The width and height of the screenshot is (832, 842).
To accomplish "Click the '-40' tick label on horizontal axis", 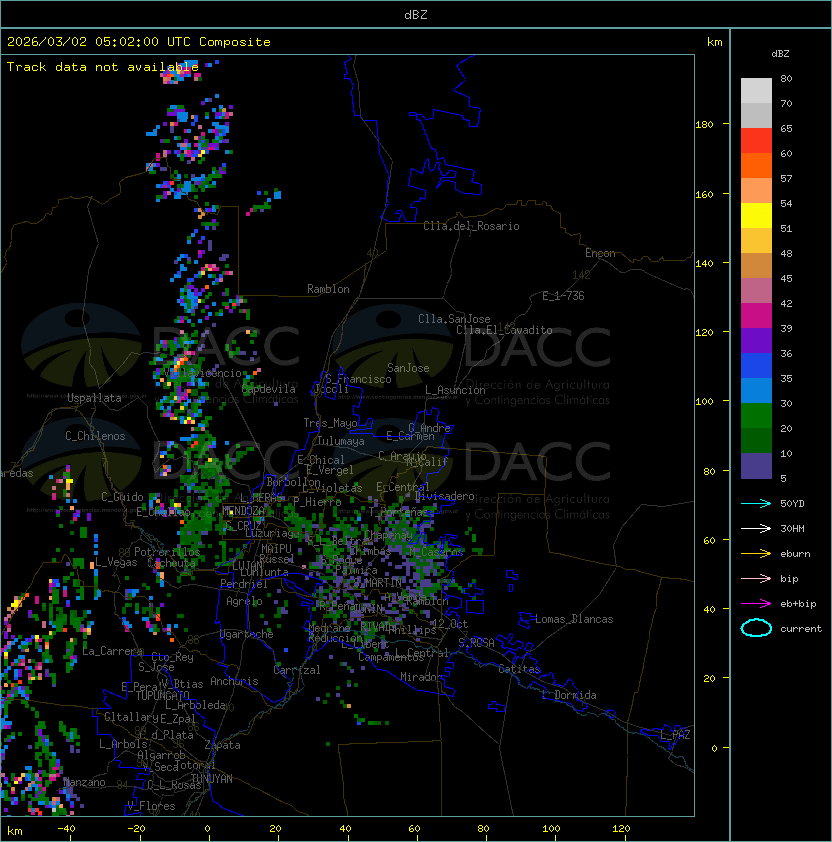I will 66,829.
